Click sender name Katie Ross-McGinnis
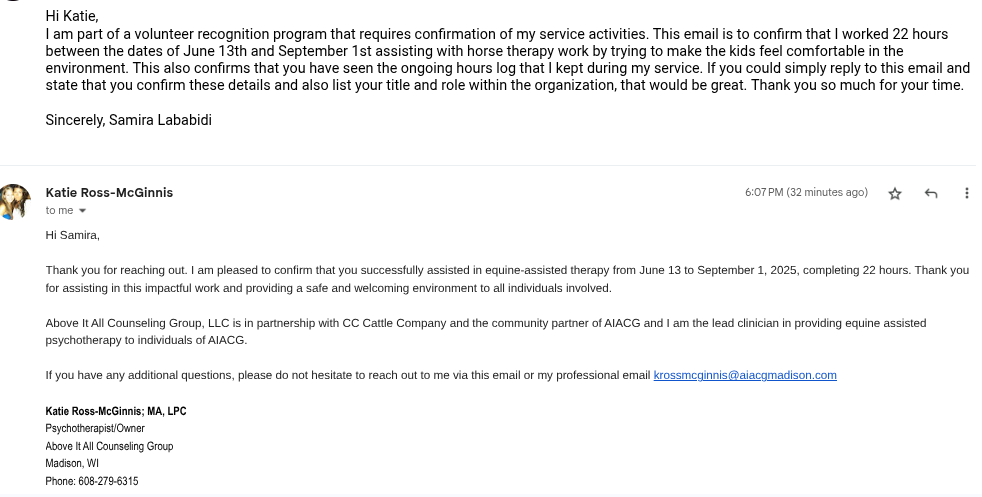The width and height of the screenshot is (982, 497). pos(109,192)
